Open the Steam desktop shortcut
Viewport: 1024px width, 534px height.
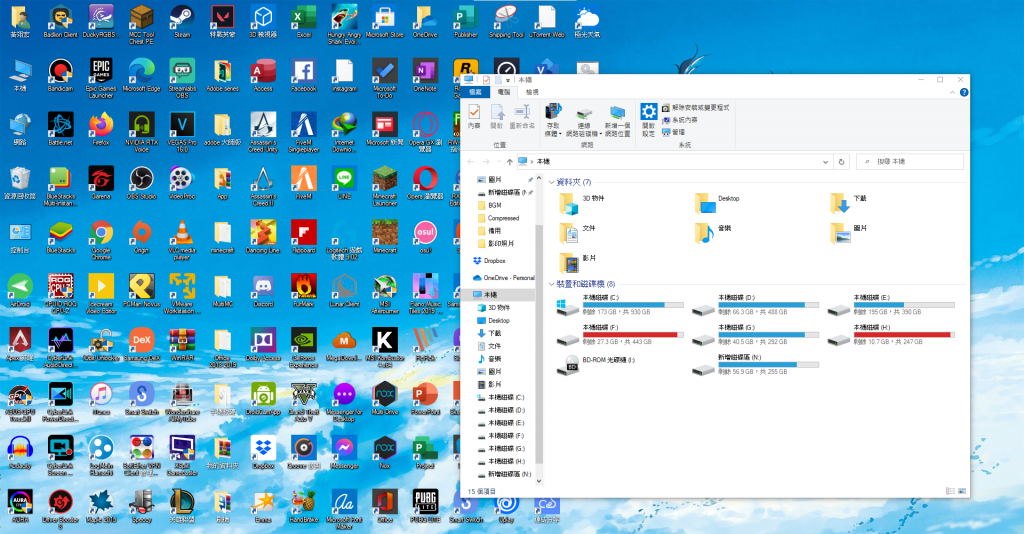(182, 22)
